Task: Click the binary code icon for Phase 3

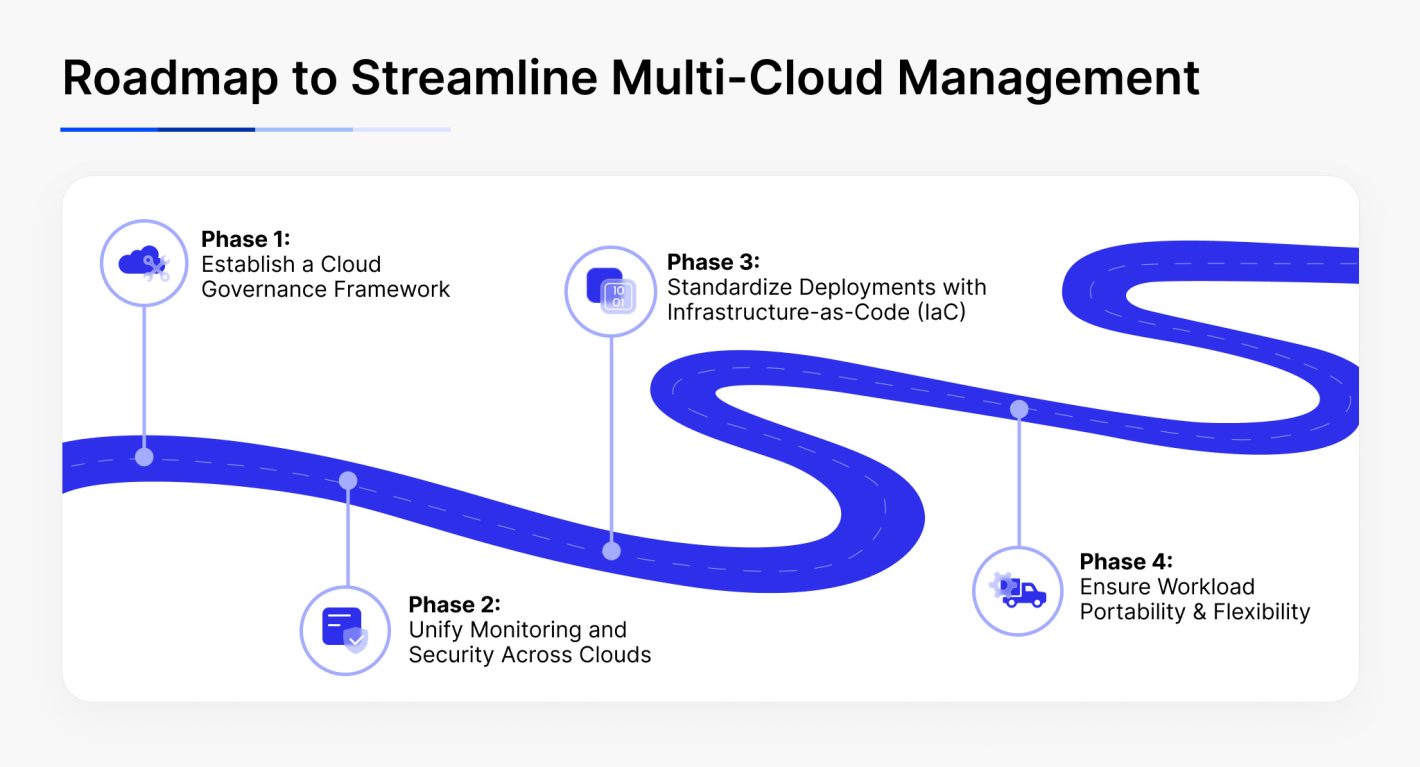Action: [x=610, y=290]
